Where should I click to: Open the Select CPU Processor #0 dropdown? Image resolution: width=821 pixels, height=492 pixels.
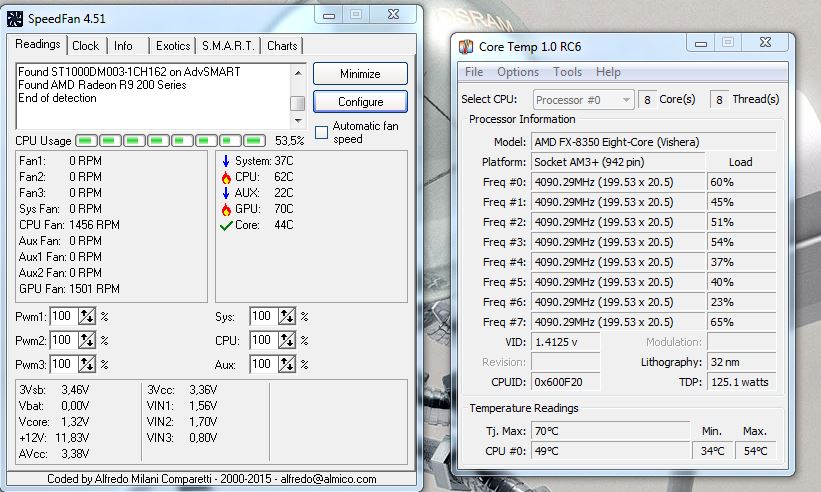583,99
